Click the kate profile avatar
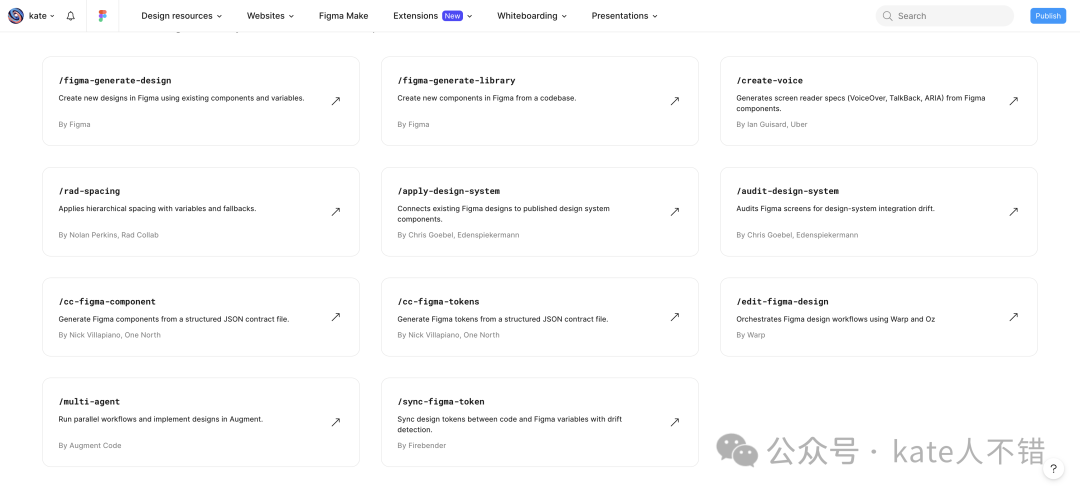 (x=16, y=16)
